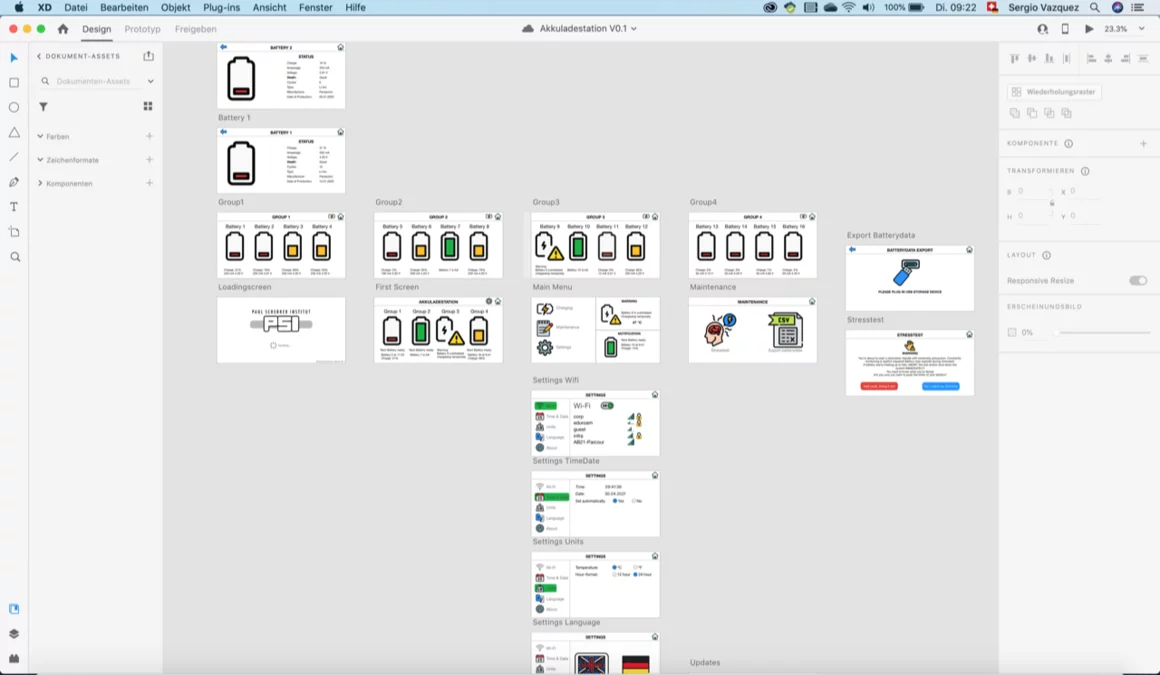Select the Pen tool
Image resolution: width=1160 pixels, height=675 pixels.
point(14,182)
